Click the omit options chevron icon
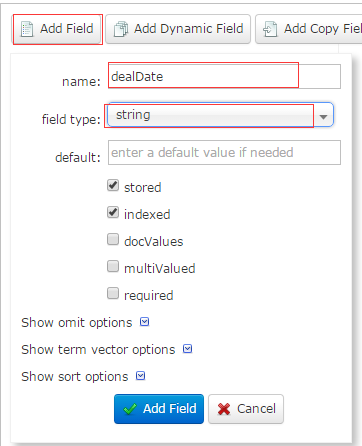The width and height of the screenshot is (362, 446). pyautogui.click(x=144, y=322)
